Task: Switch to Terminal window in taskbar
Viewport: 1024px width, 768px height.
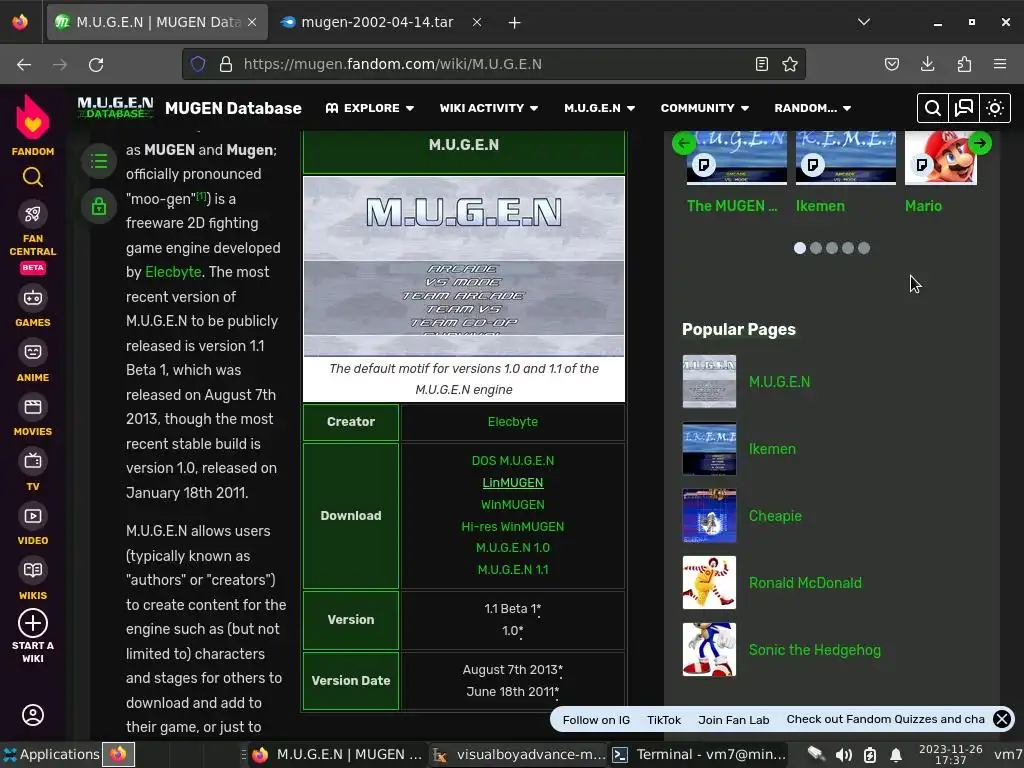Action: tap(699, 754)
